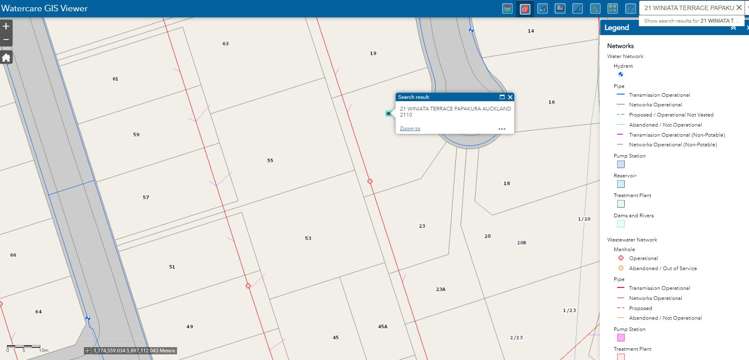The image size is (749, 360).
Task: Click parcel number 57 on the map
Action: [146, 197]
